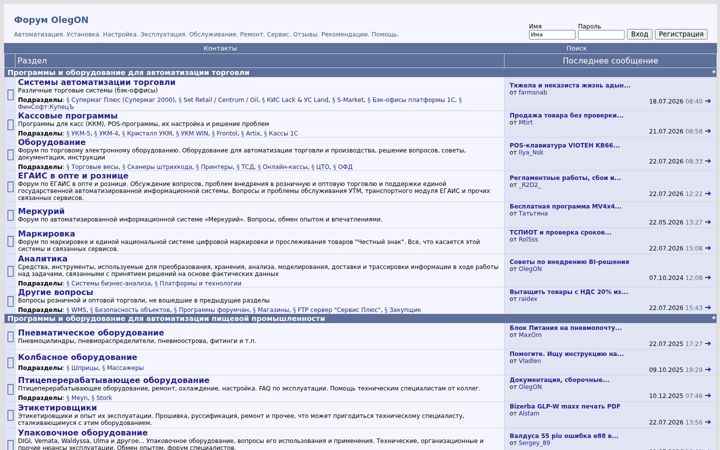
Task: Open forum status icon beside ЕГАИС в опте и рознице
Action: pos(10,186)
